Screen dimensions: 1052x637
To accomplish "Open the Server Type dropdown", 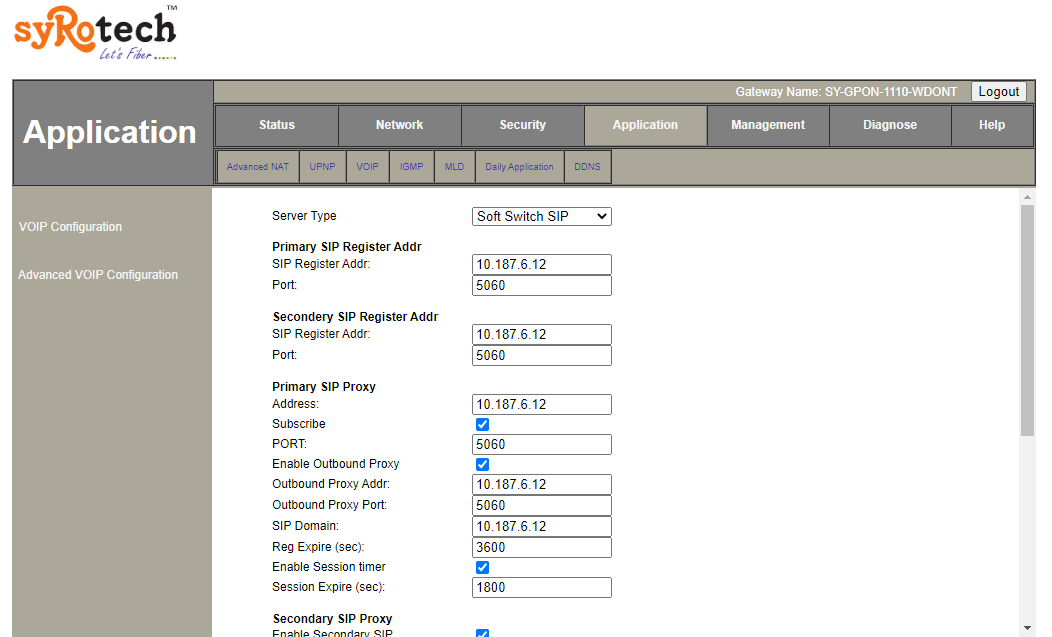I will (x=541, y=216).
